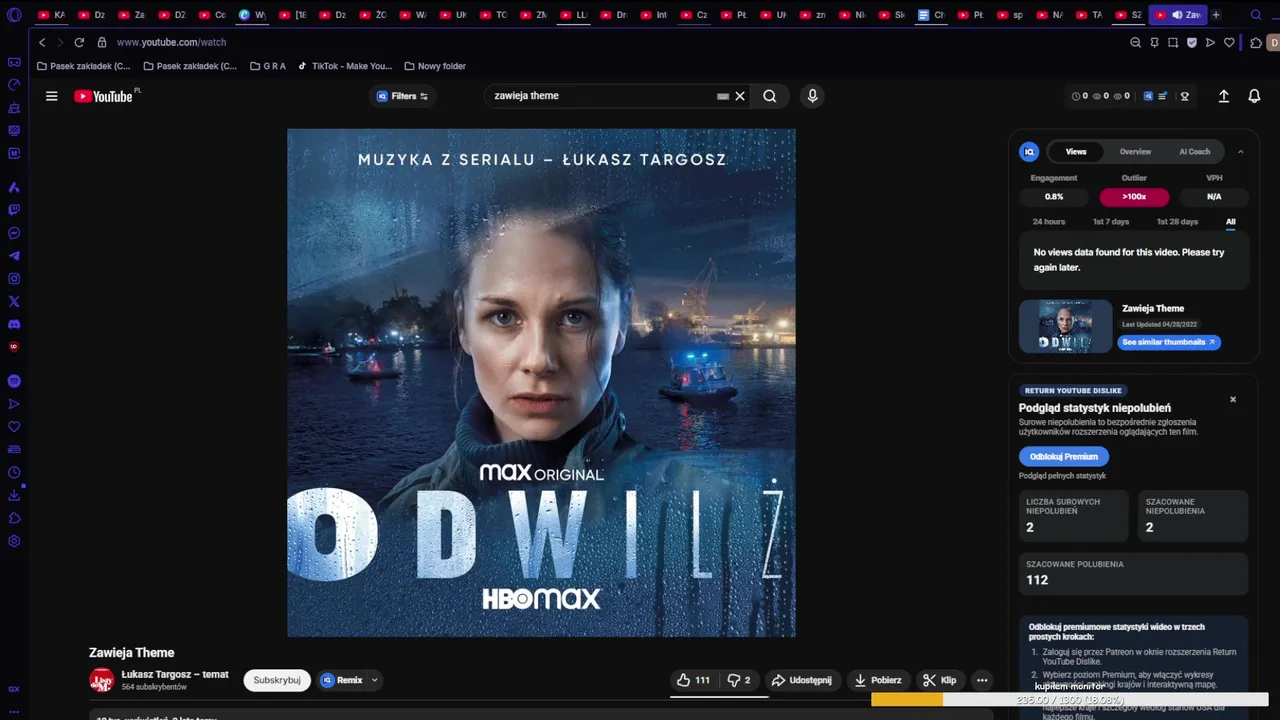Open the ad blocker shield icon
This screenshot has width=1280, height=720.
coord(1192,42)
